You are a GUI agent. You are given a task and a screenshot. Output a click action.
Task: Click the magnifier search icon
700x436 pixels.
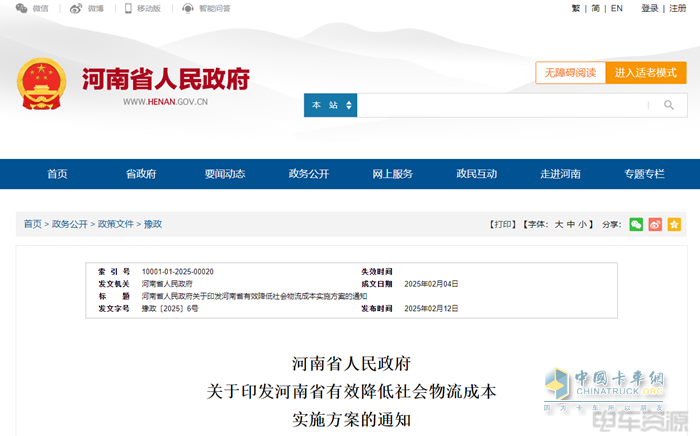coord(668,105)
